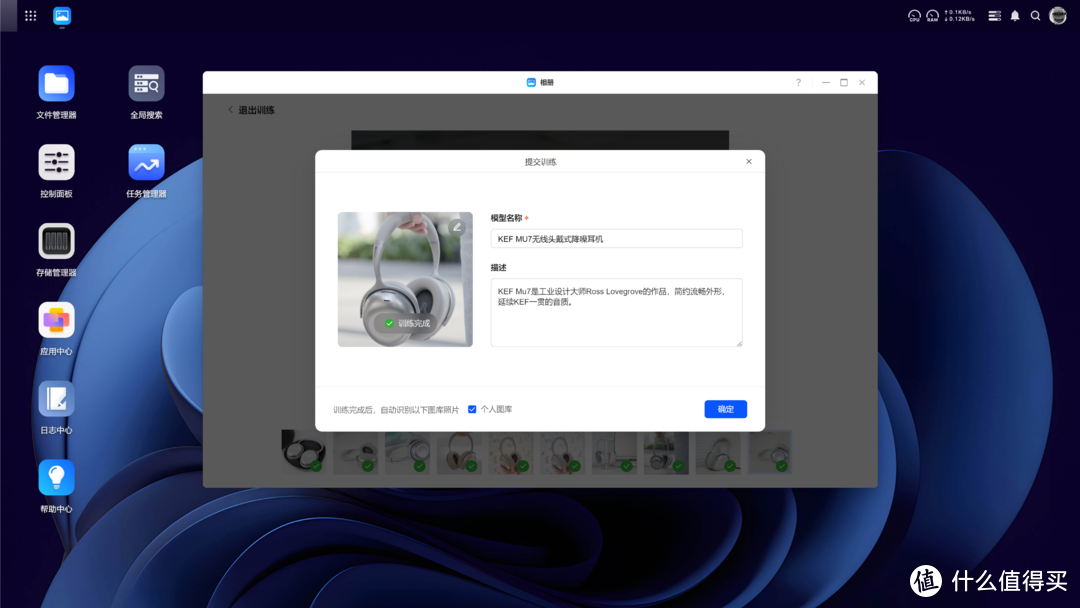Click the 退出训练 back link
Screen dimensions: 1080x608
pos(251,110)
